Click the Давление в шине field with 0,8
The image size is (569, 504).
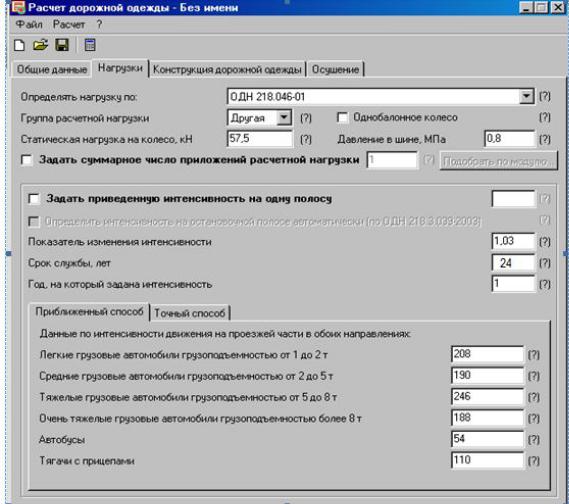click(509, 139)
